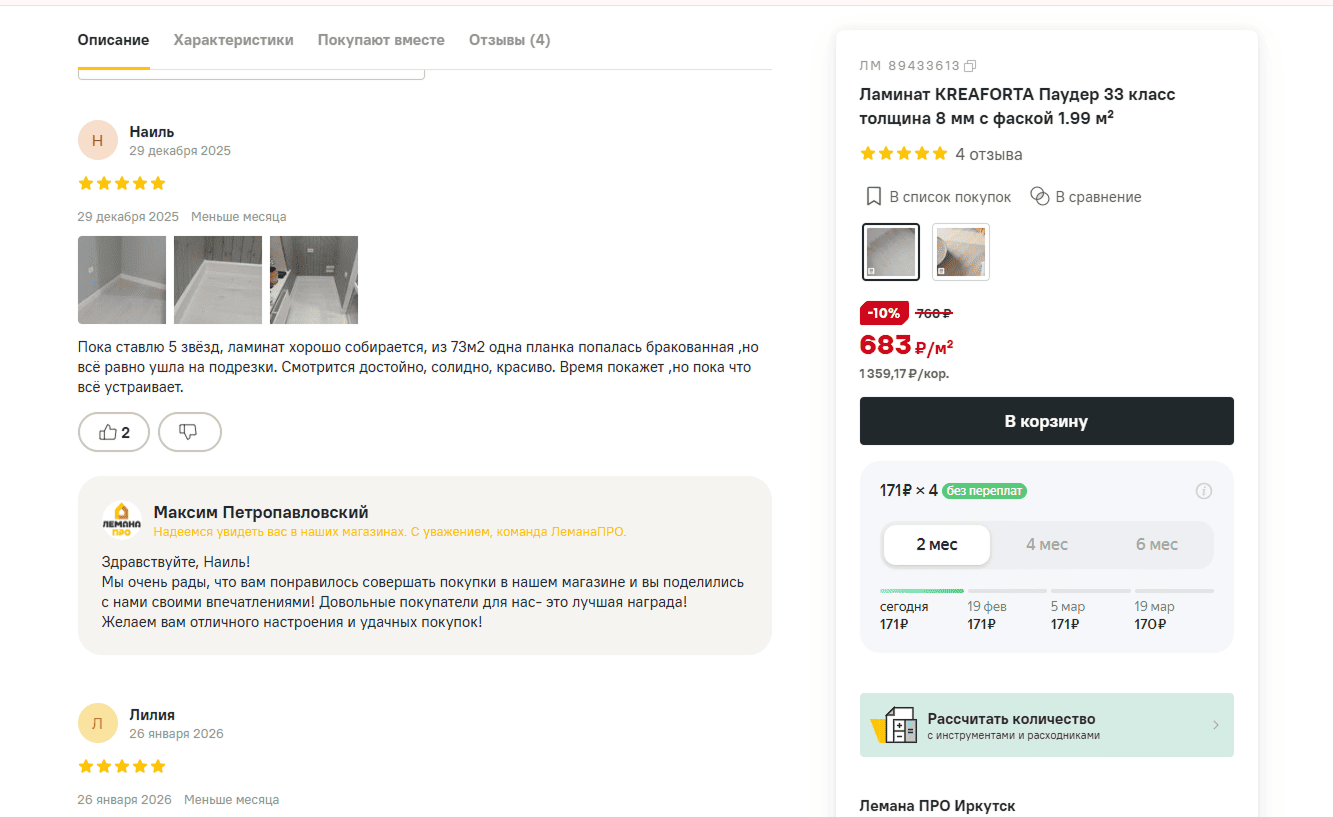The height and width of the screenshot is (817, 1333).
Task: Expand the Рассчитать количество chevron
Action: coord(1216,725)
